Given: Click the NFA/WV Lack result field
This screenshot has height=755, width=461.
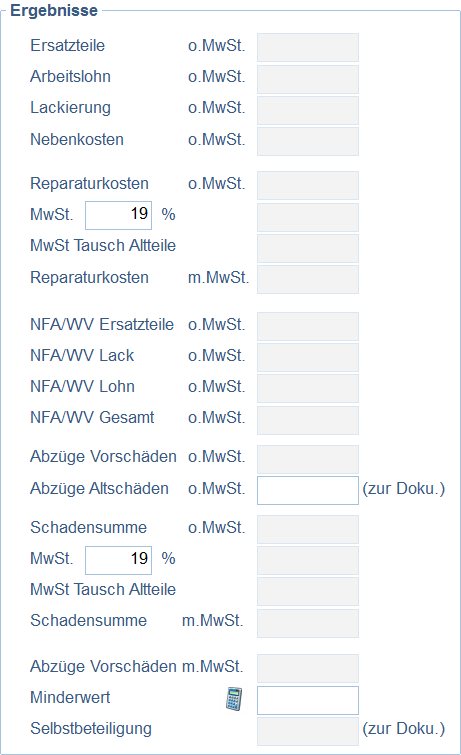Looking at the screenshot, I should tap(308, 357).
